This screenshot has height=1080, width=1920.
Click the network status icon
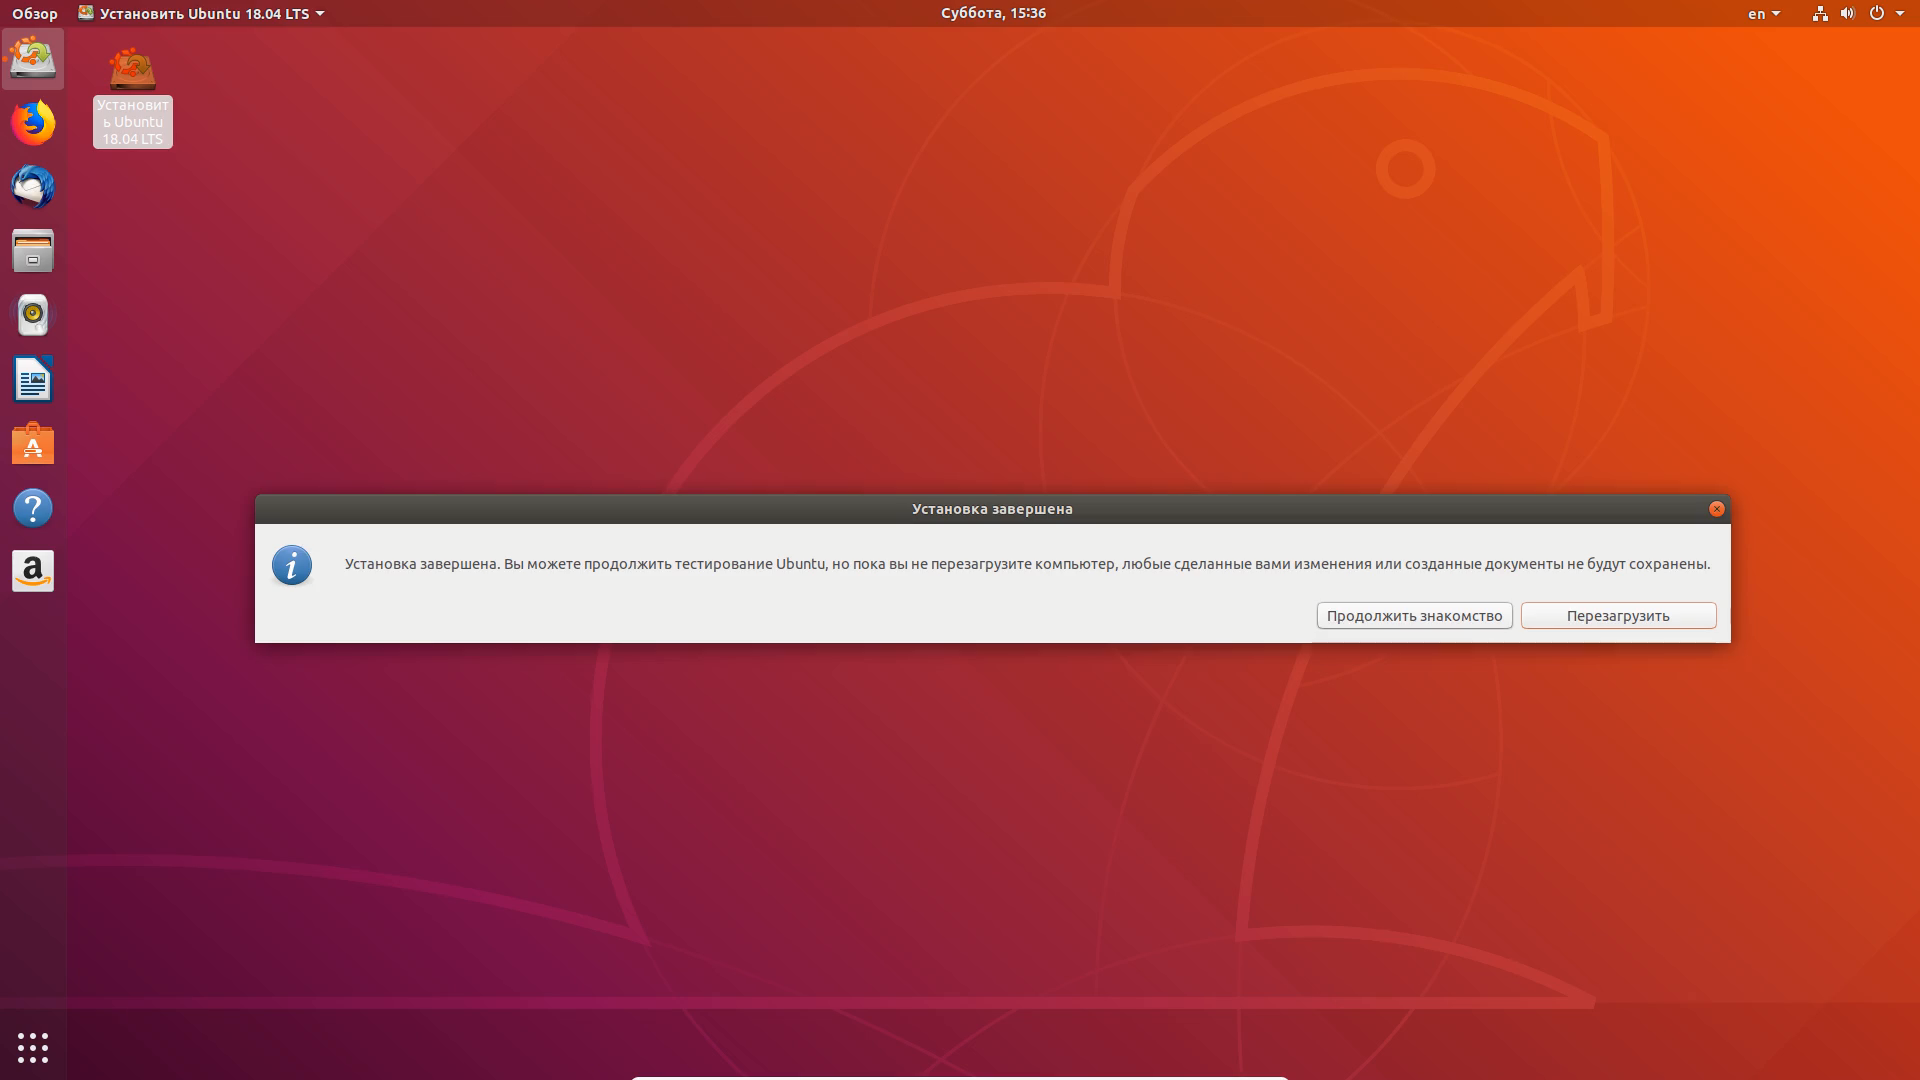pos(1820,13)
